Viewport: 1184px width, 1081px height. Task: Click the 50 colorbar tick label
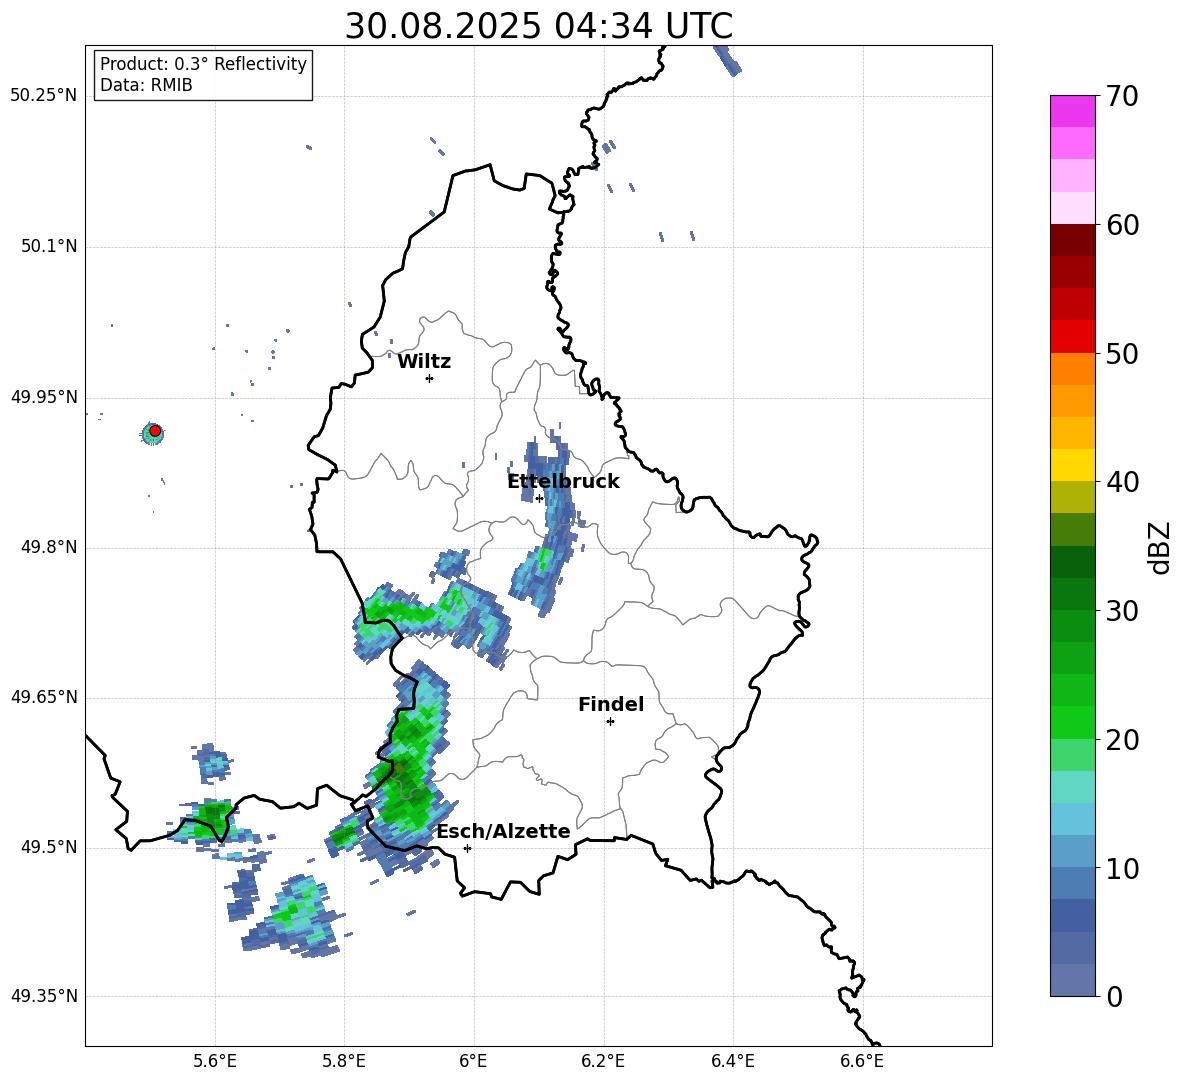1122,353
